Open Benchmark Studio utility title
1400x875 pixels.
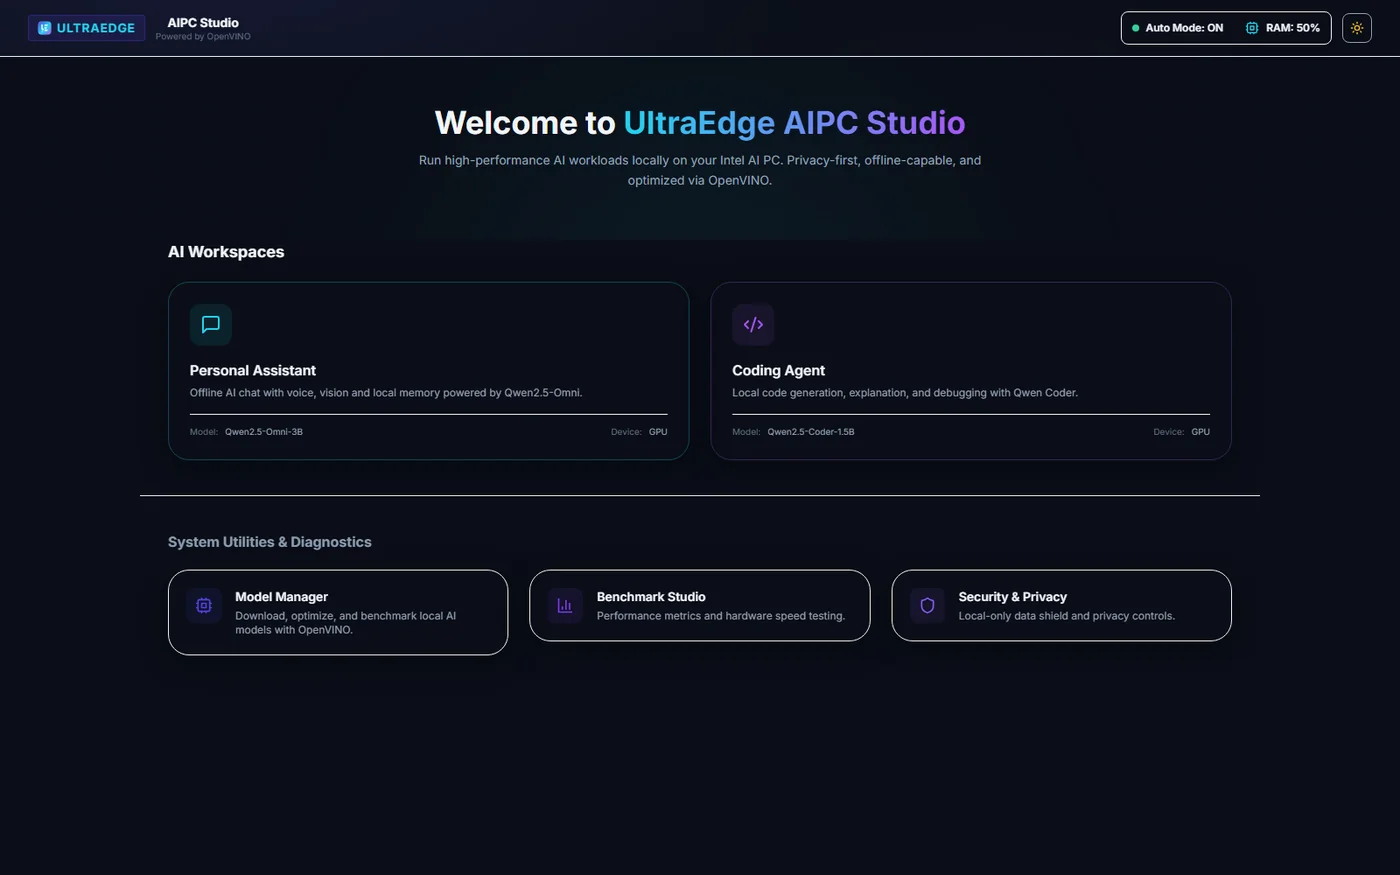point(651,597)
